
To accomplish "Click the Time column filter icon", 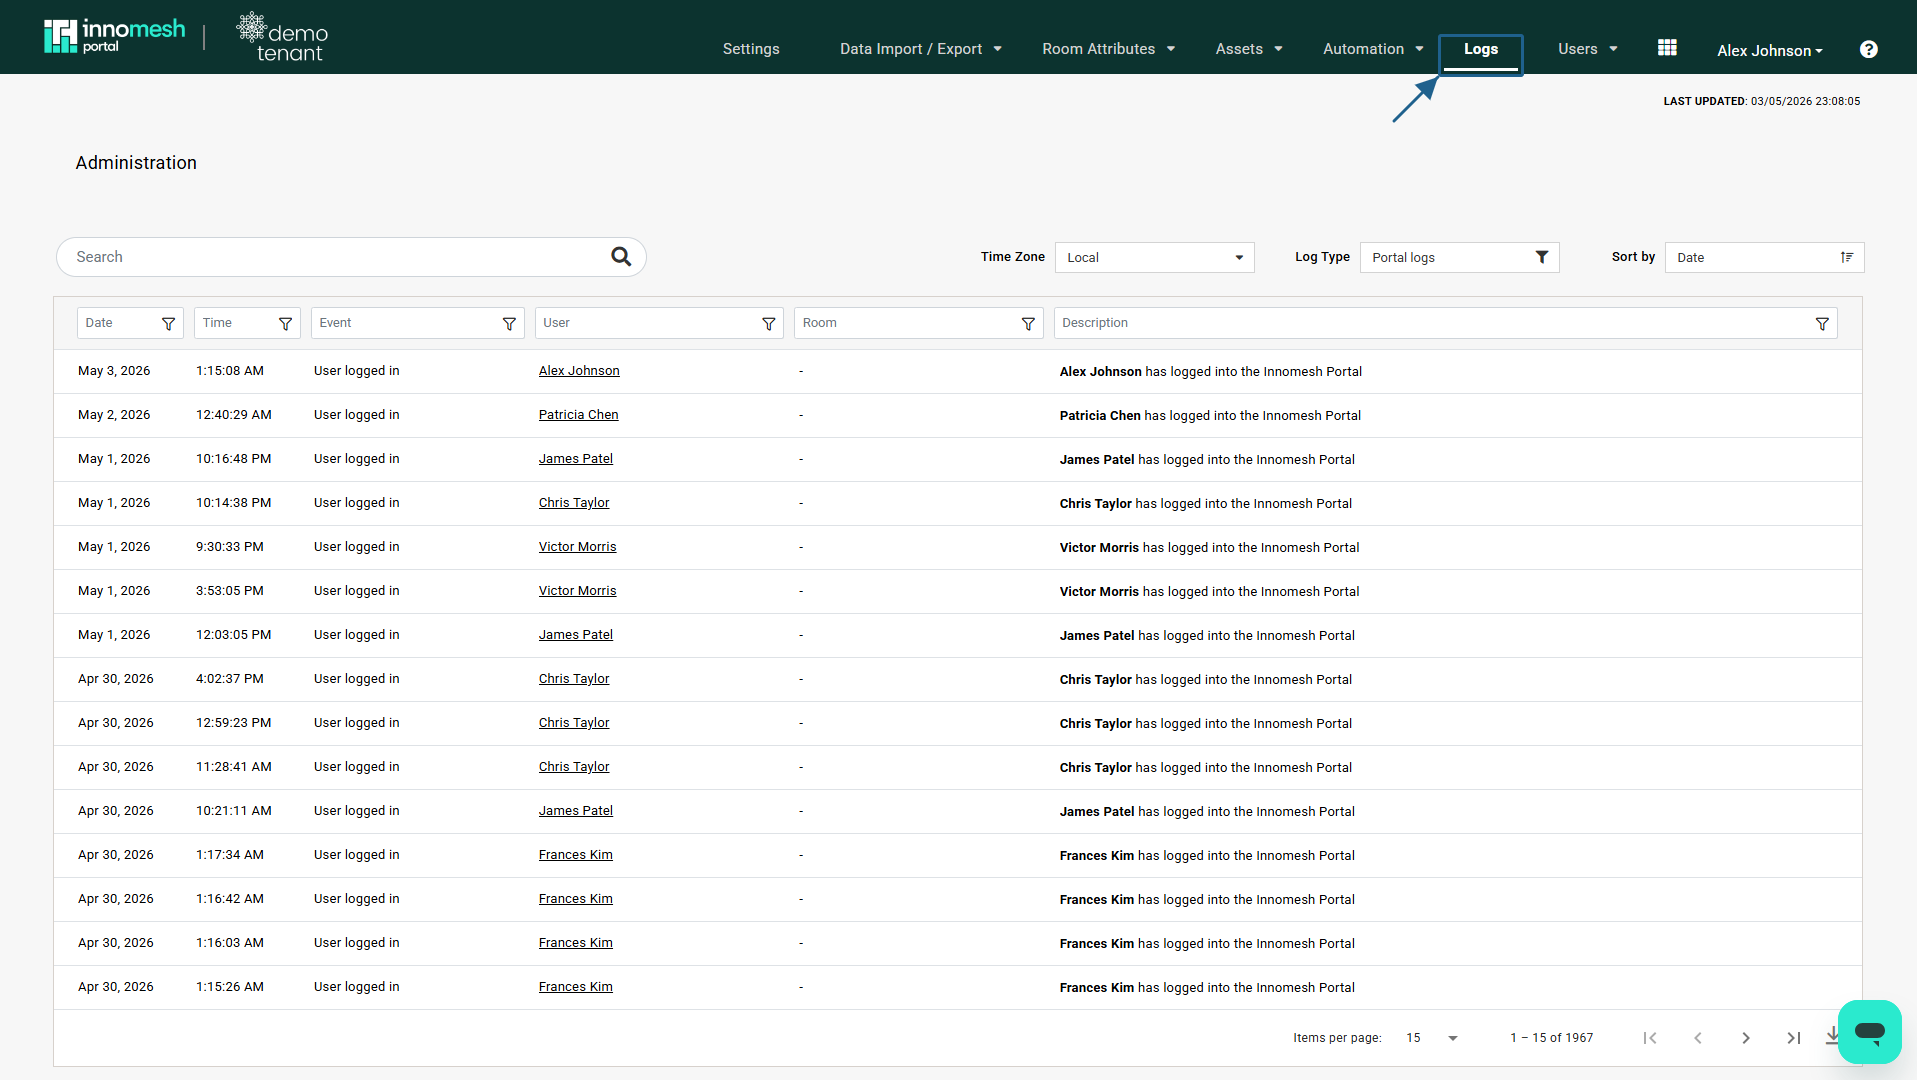I will pos(285,324).
